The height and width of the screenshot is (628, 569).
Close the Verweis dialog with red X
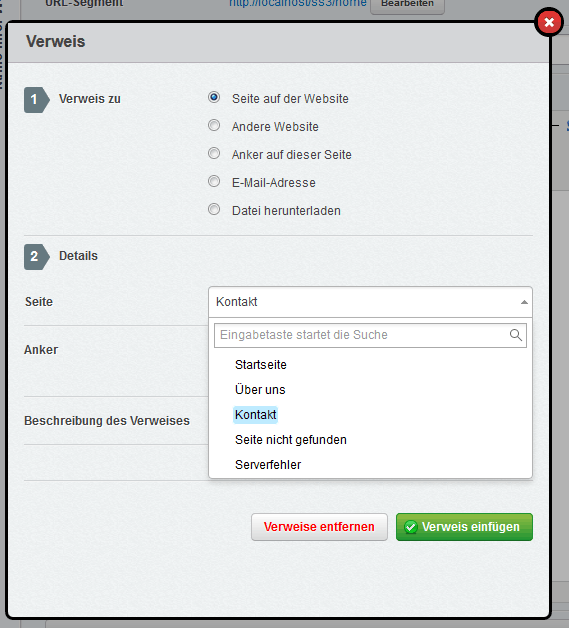pos(549,22)
